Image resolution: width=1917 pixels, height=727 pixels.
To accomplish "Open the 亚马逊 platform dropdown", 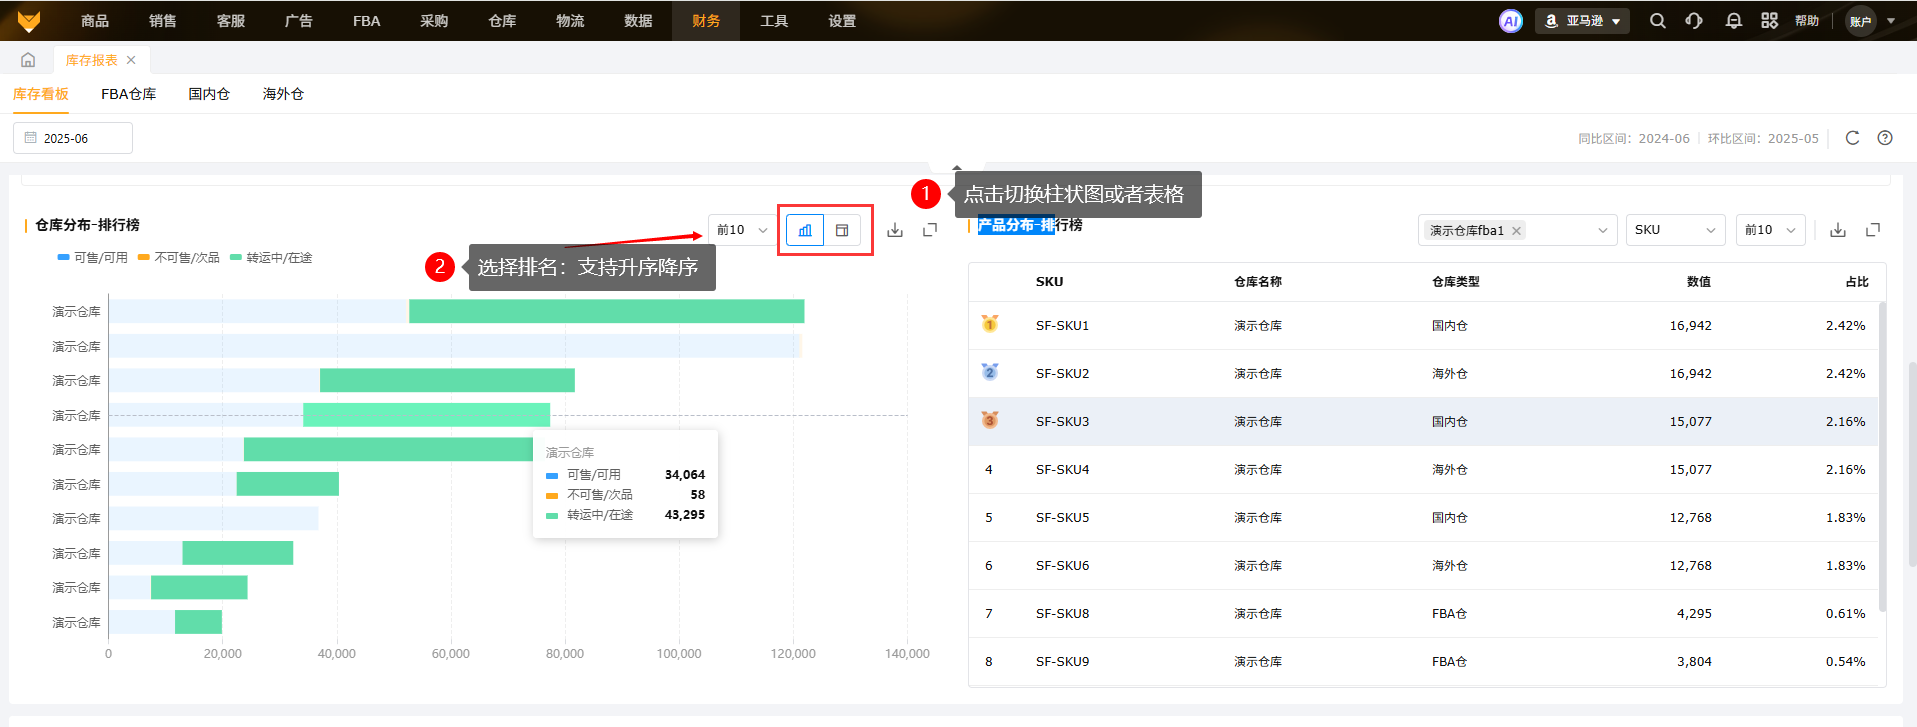I will (x=1583, y=21).
